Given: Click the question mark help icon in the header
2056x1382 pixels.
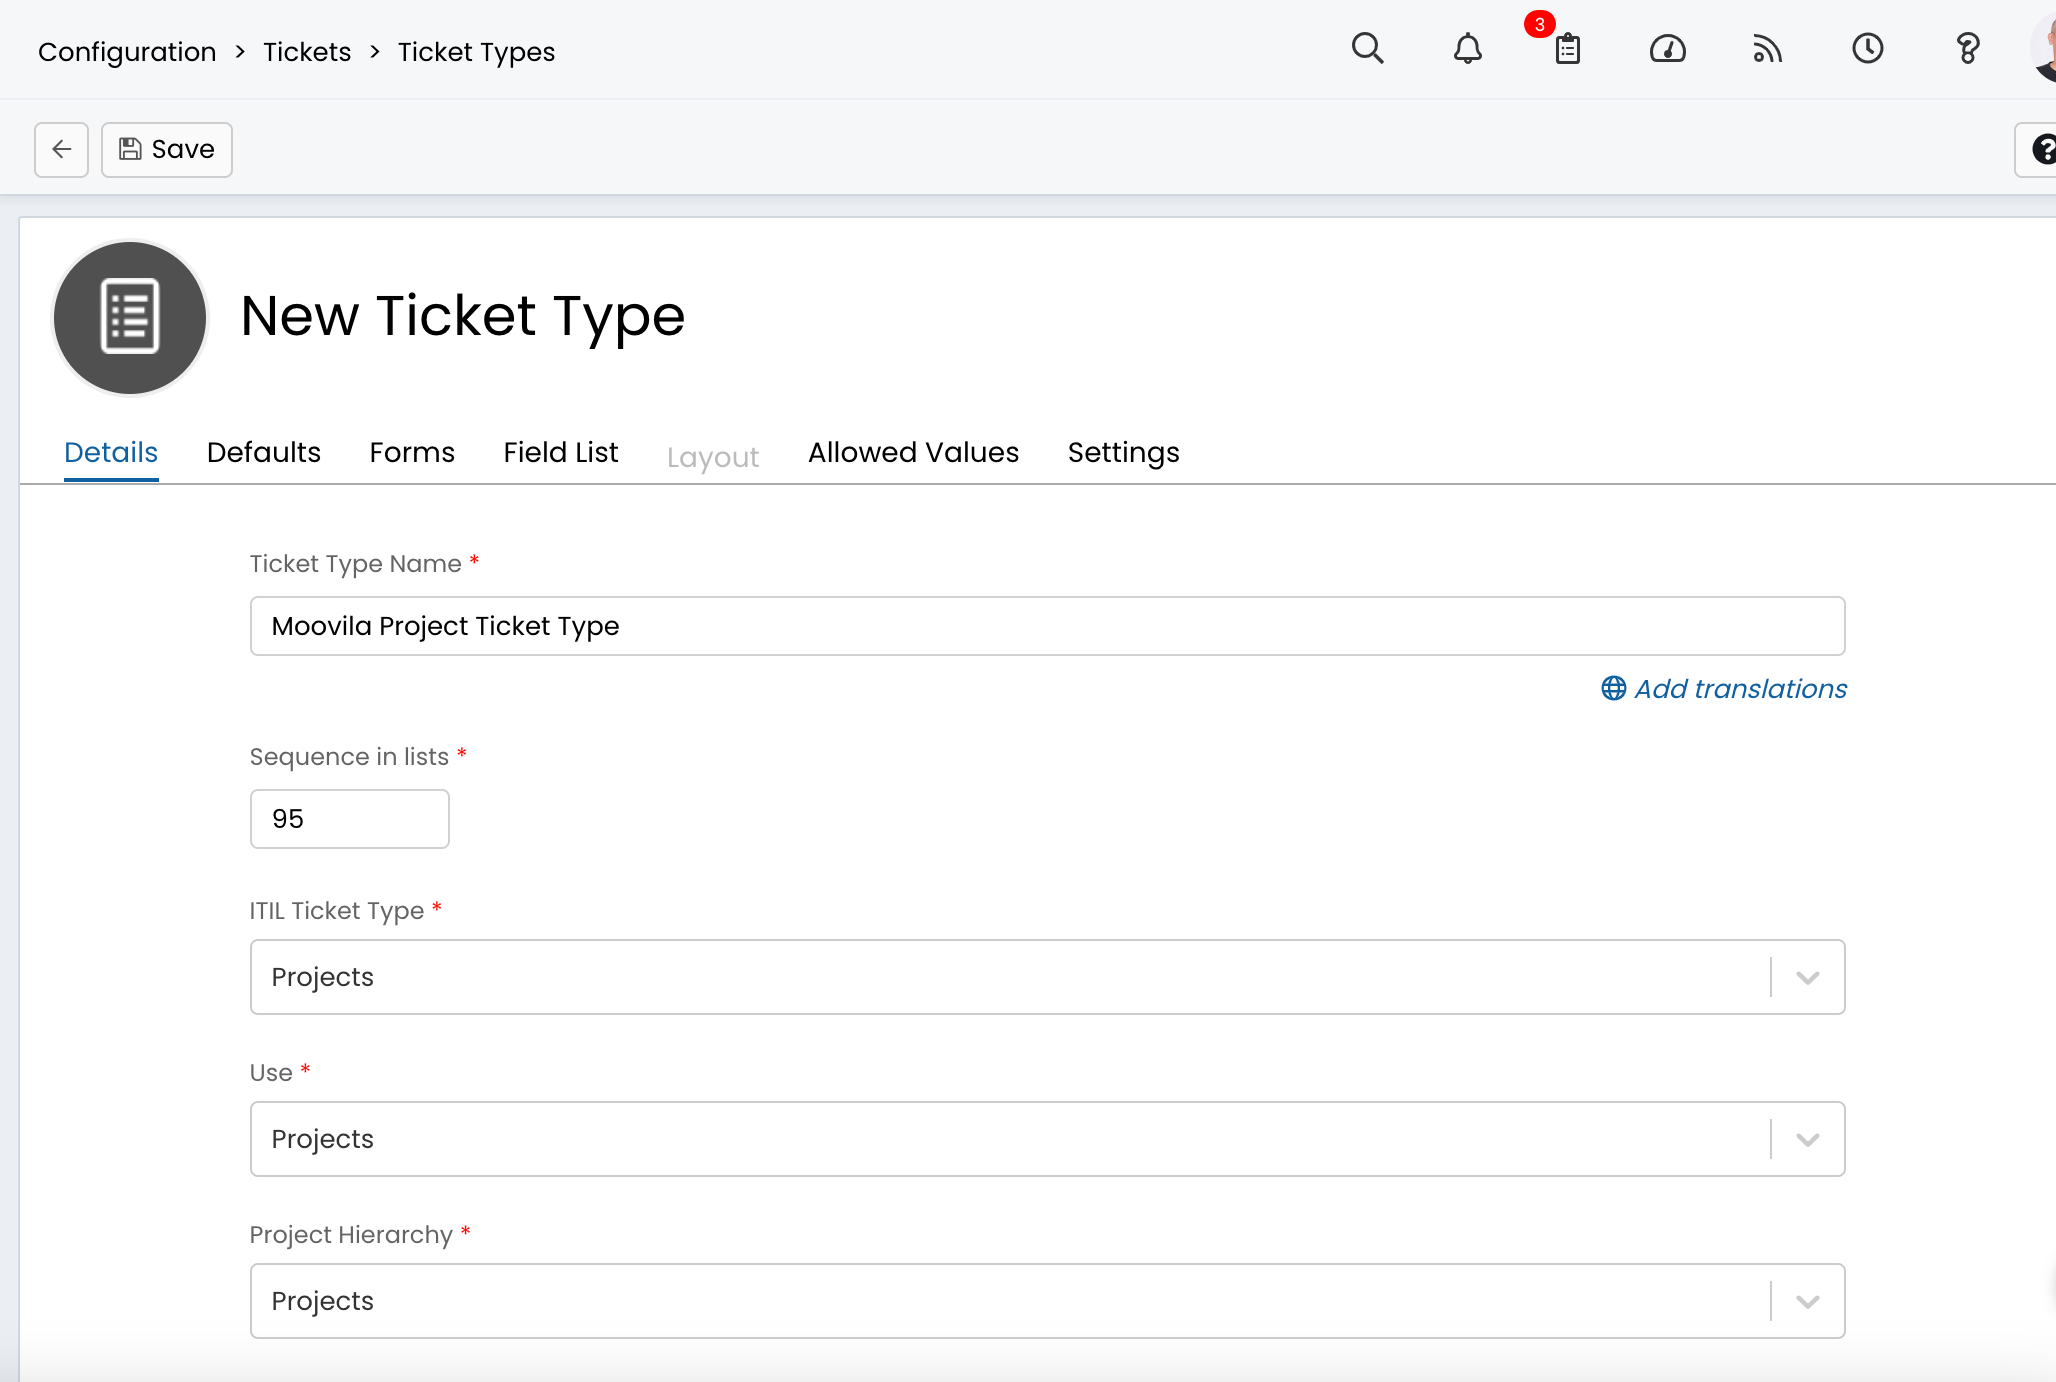Looking at the screenshot, I should (1967, 48).
